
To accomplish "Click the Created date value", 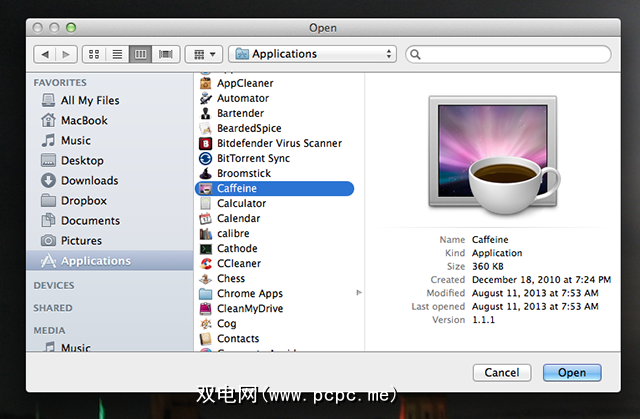I will pyautogui.click(x=541, y=280).
